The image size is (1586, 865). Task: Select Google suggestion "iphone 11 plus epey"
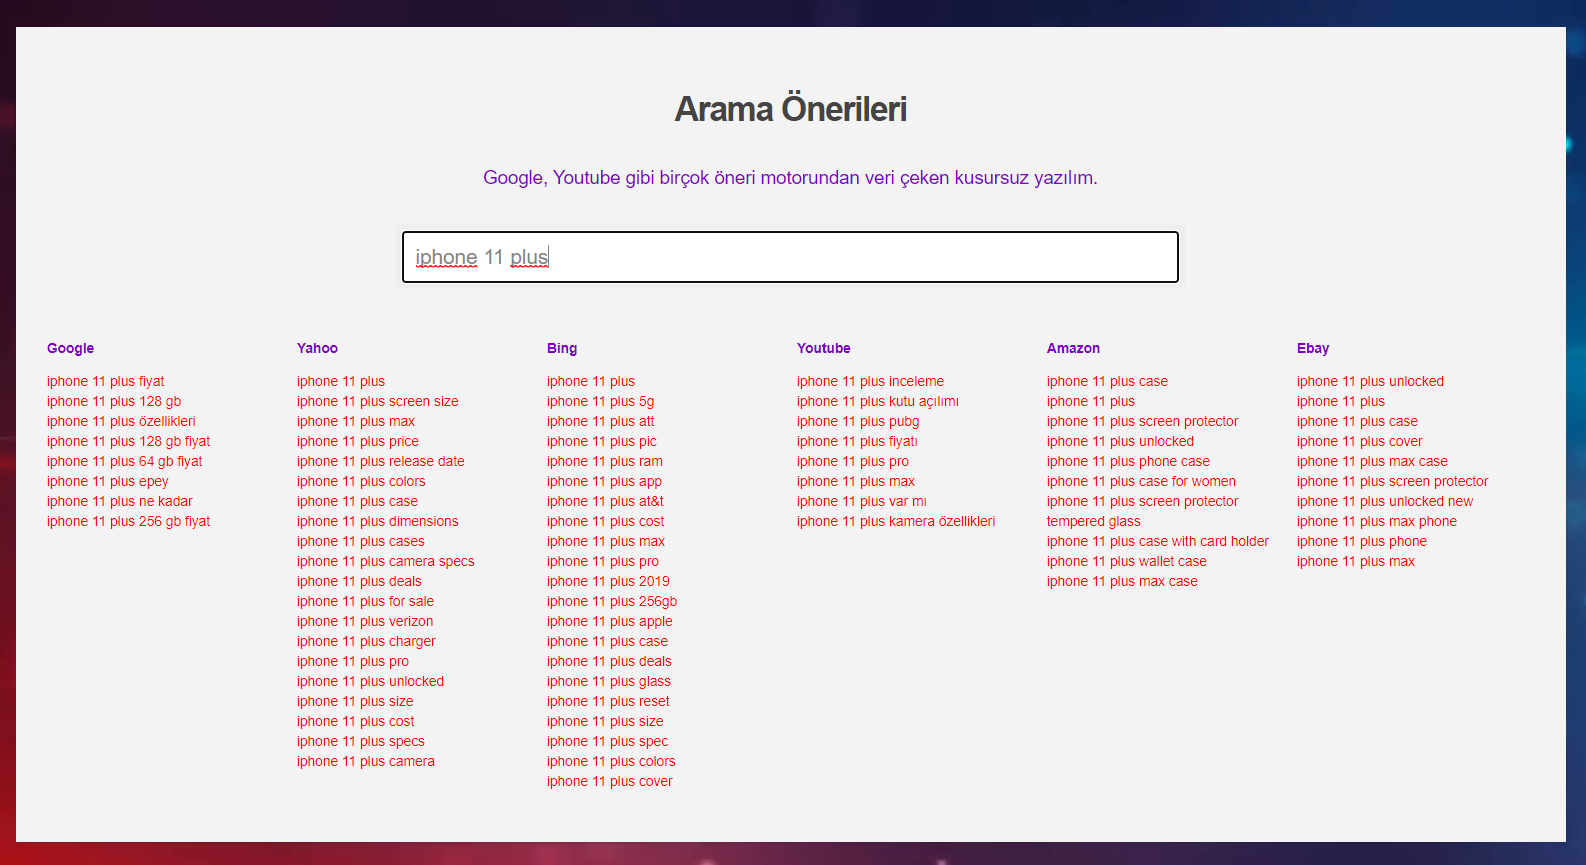click(108, 481)
